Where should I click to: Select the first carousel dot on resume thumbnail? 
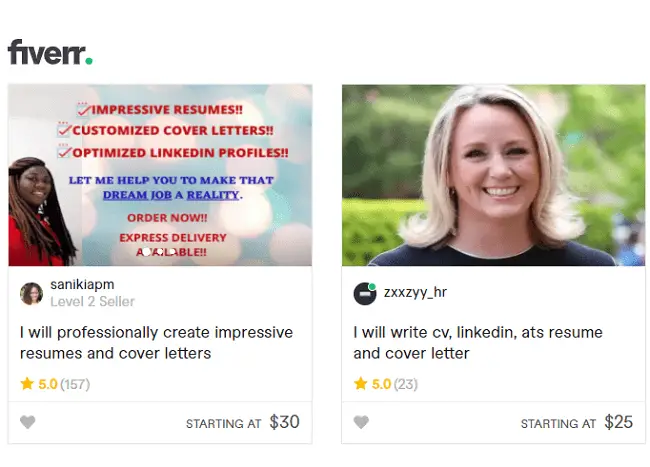tap(146, 252)
